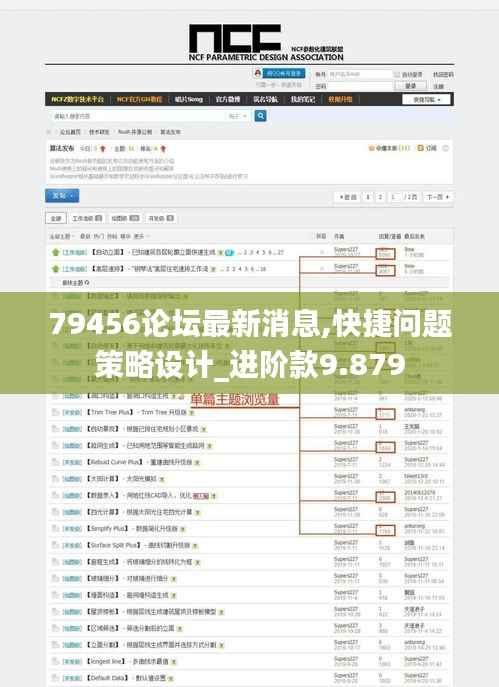Click the 论坛首页 breadcrumb link
This screenshot has width=499, height=687.
[x=70, y=132]
